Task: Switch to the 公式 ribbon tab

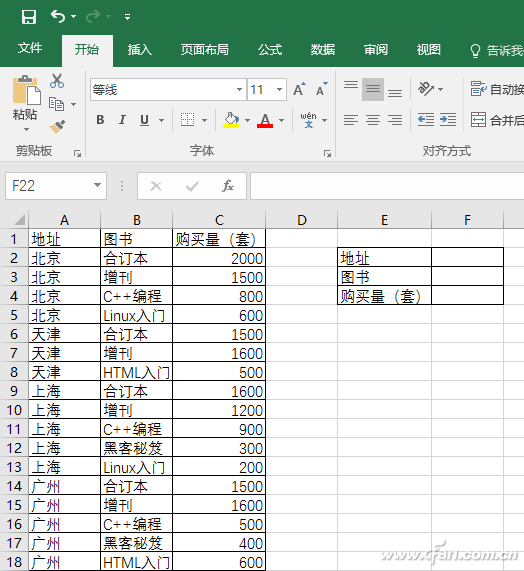Action: tap(270, 50)
